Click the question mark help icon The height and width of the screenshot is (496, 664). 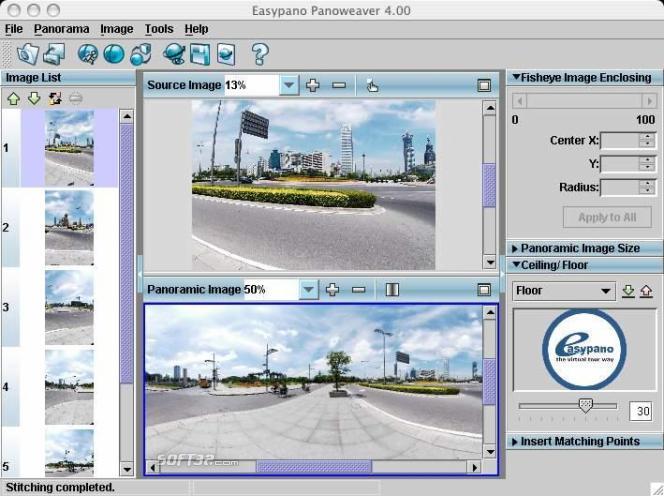coord(260,54)
